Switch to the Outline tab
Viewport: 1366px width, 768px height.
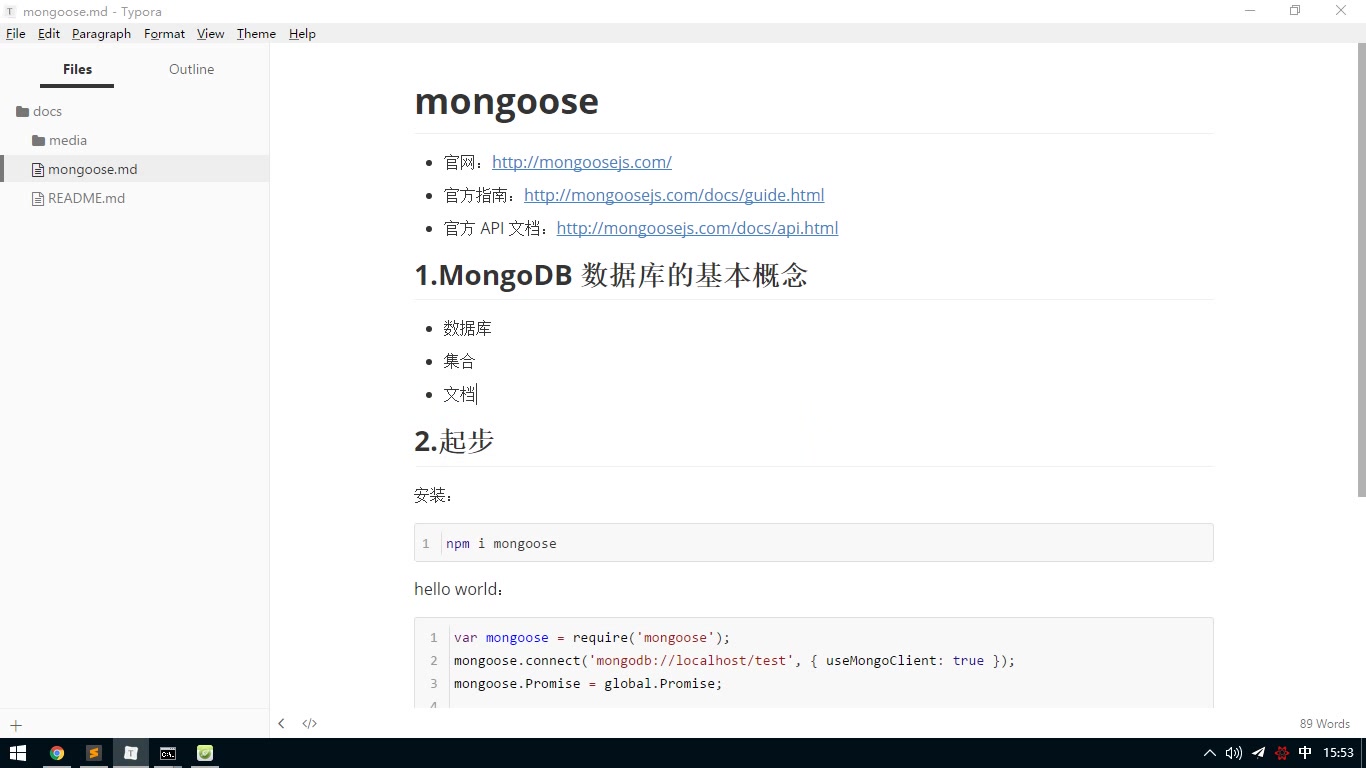[191, 69]
